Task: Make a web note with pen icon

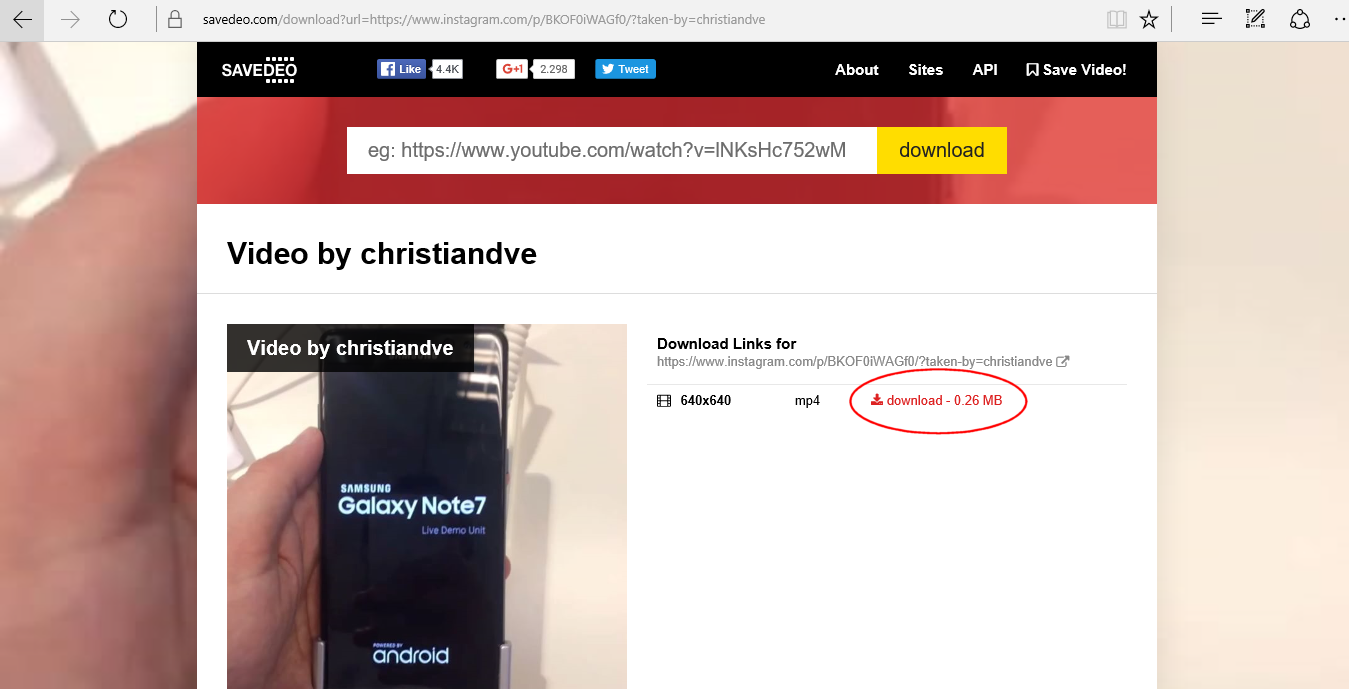Action: coord(1255,19)
